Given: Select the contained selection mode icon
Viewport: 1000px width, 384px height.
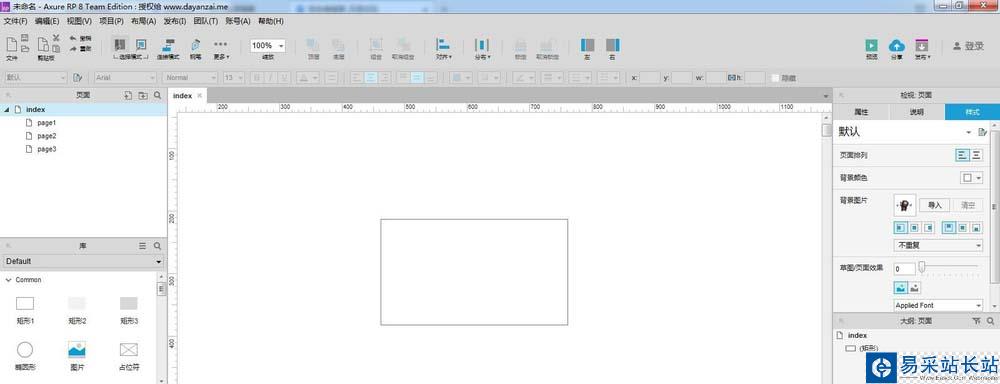Looking at the screenshot, I should pos(141,44).
